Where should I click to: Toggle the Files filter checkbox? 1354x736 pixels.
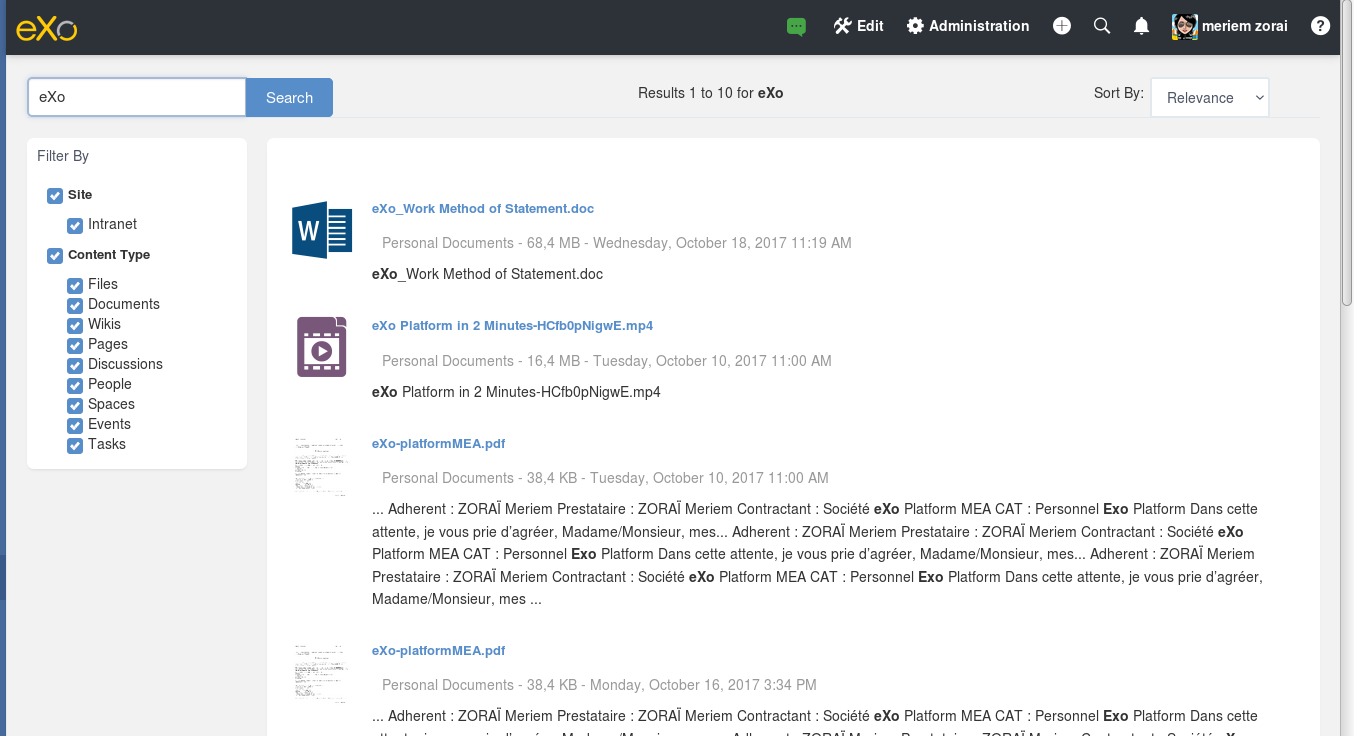tap(75, 286)
